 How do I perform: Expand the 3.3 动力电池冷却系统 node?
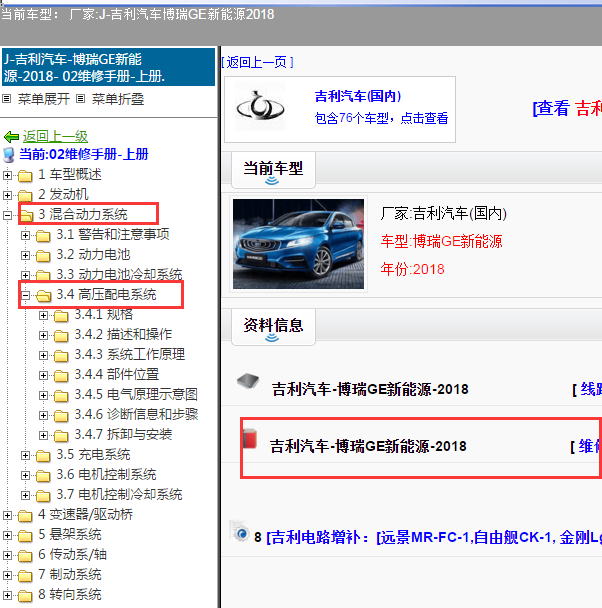(25, 275)
